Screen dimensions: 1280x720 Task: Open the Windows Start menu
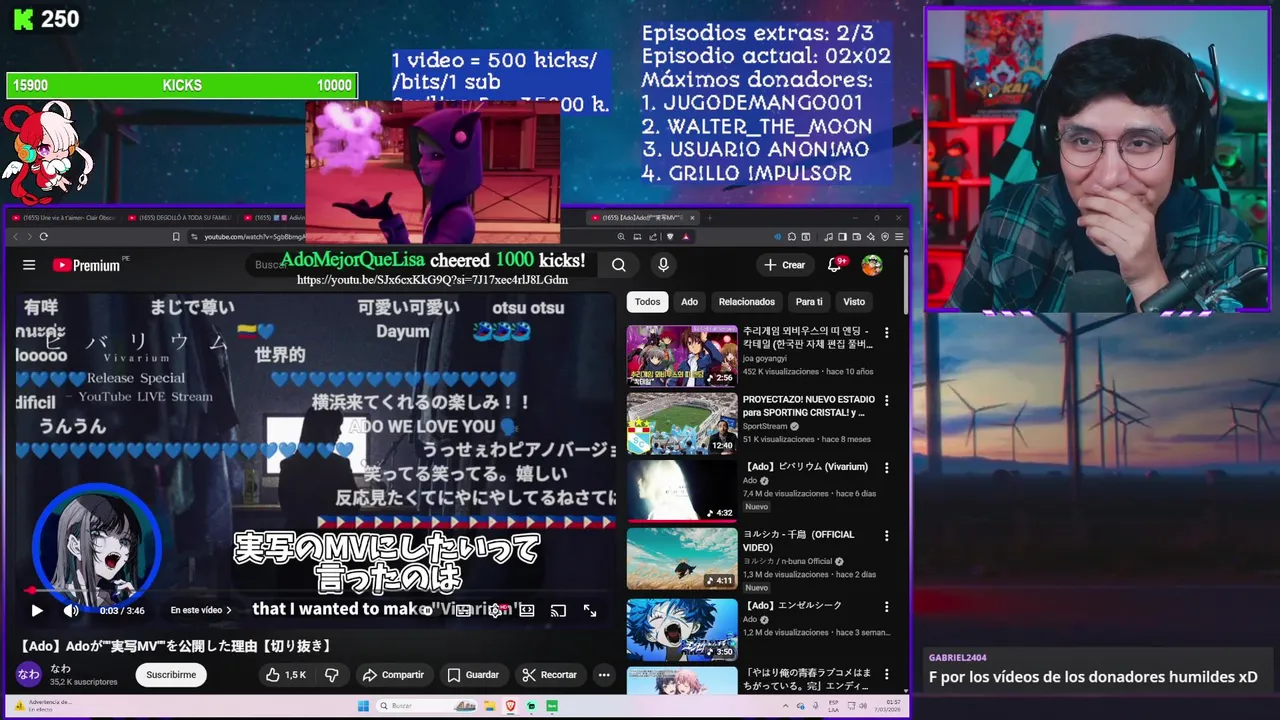(x=363, y=706)
